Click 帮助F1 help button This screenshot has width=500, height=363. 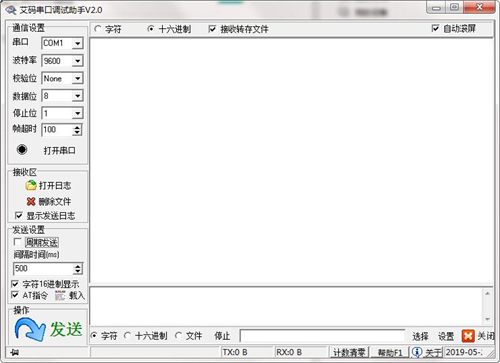pos(390,352)
